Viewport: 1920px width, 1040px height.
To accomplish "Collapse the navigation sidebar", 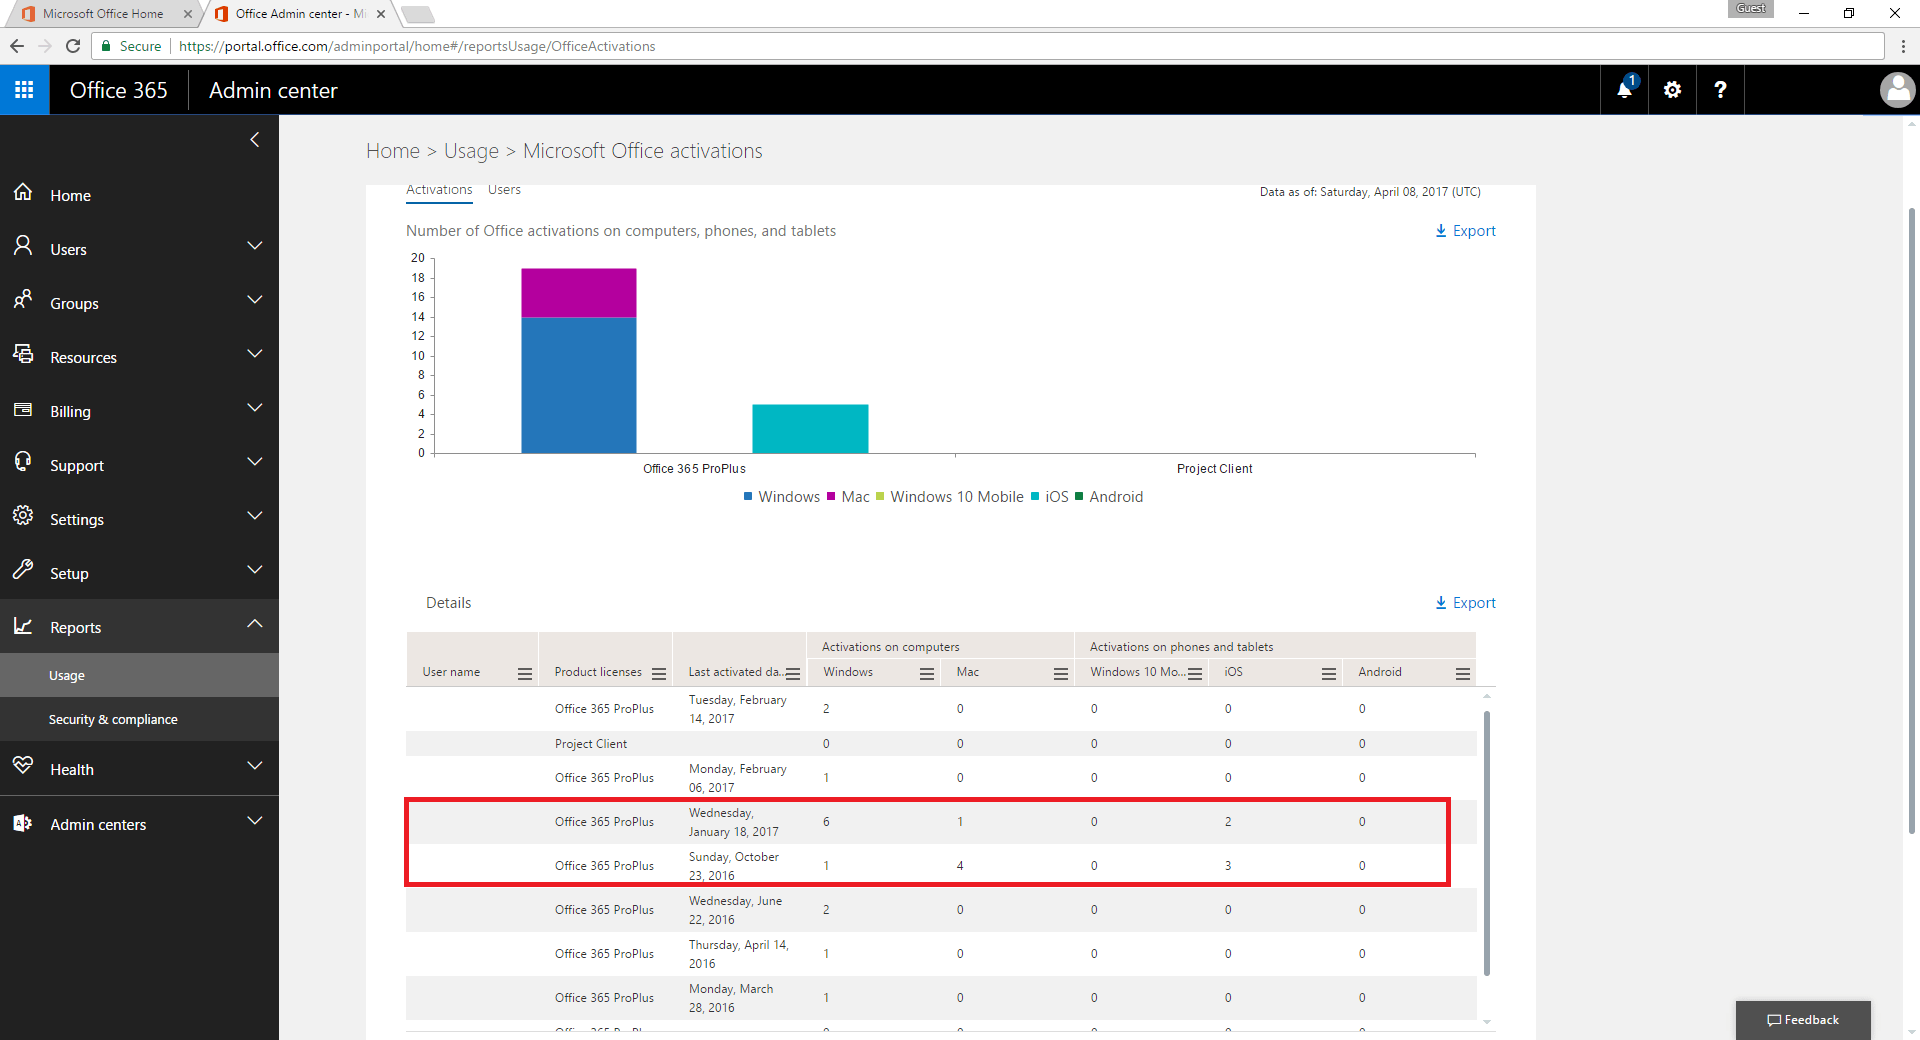I will [254, 139].
